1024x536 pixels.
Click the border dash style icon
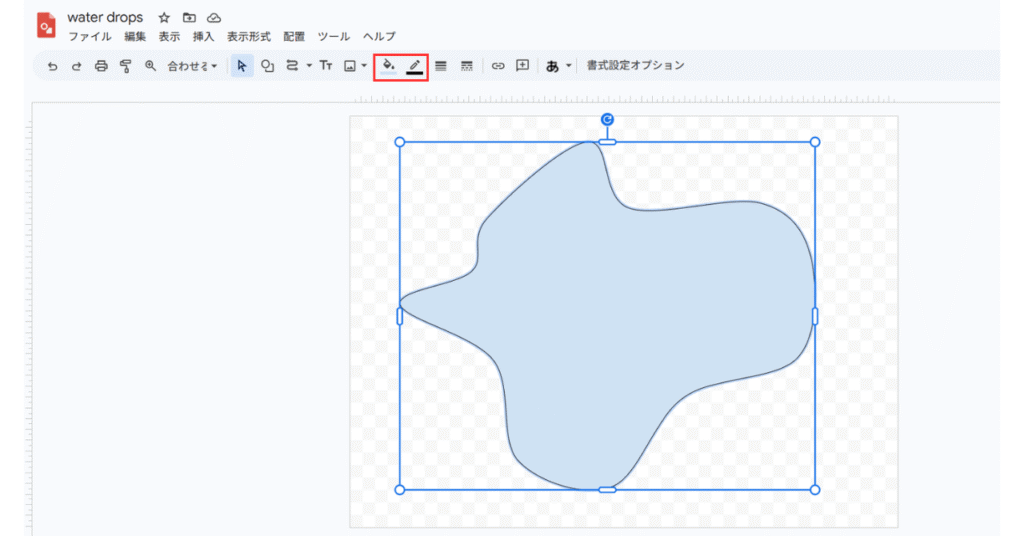tap(466, 66)
